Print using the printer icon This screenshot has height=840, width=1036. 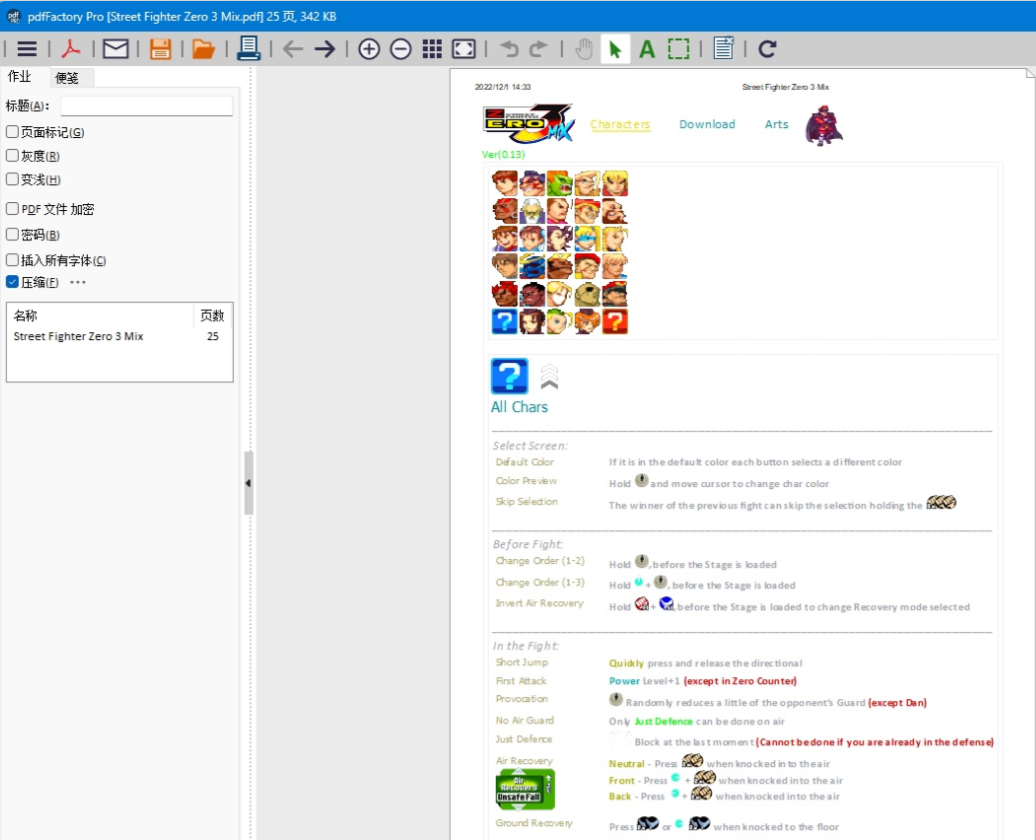(248, 49)
